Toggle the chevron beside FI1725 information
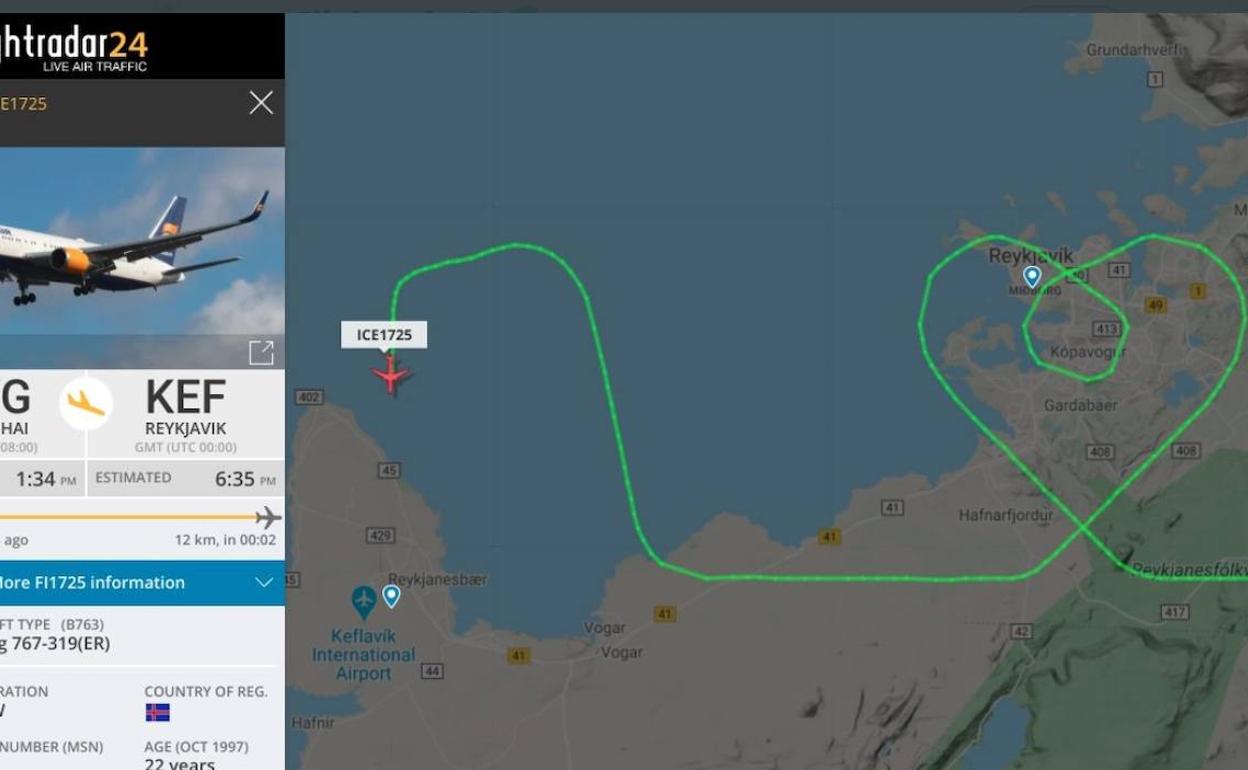The width and height of the screenshot is (1248, 770). [264, 582]
